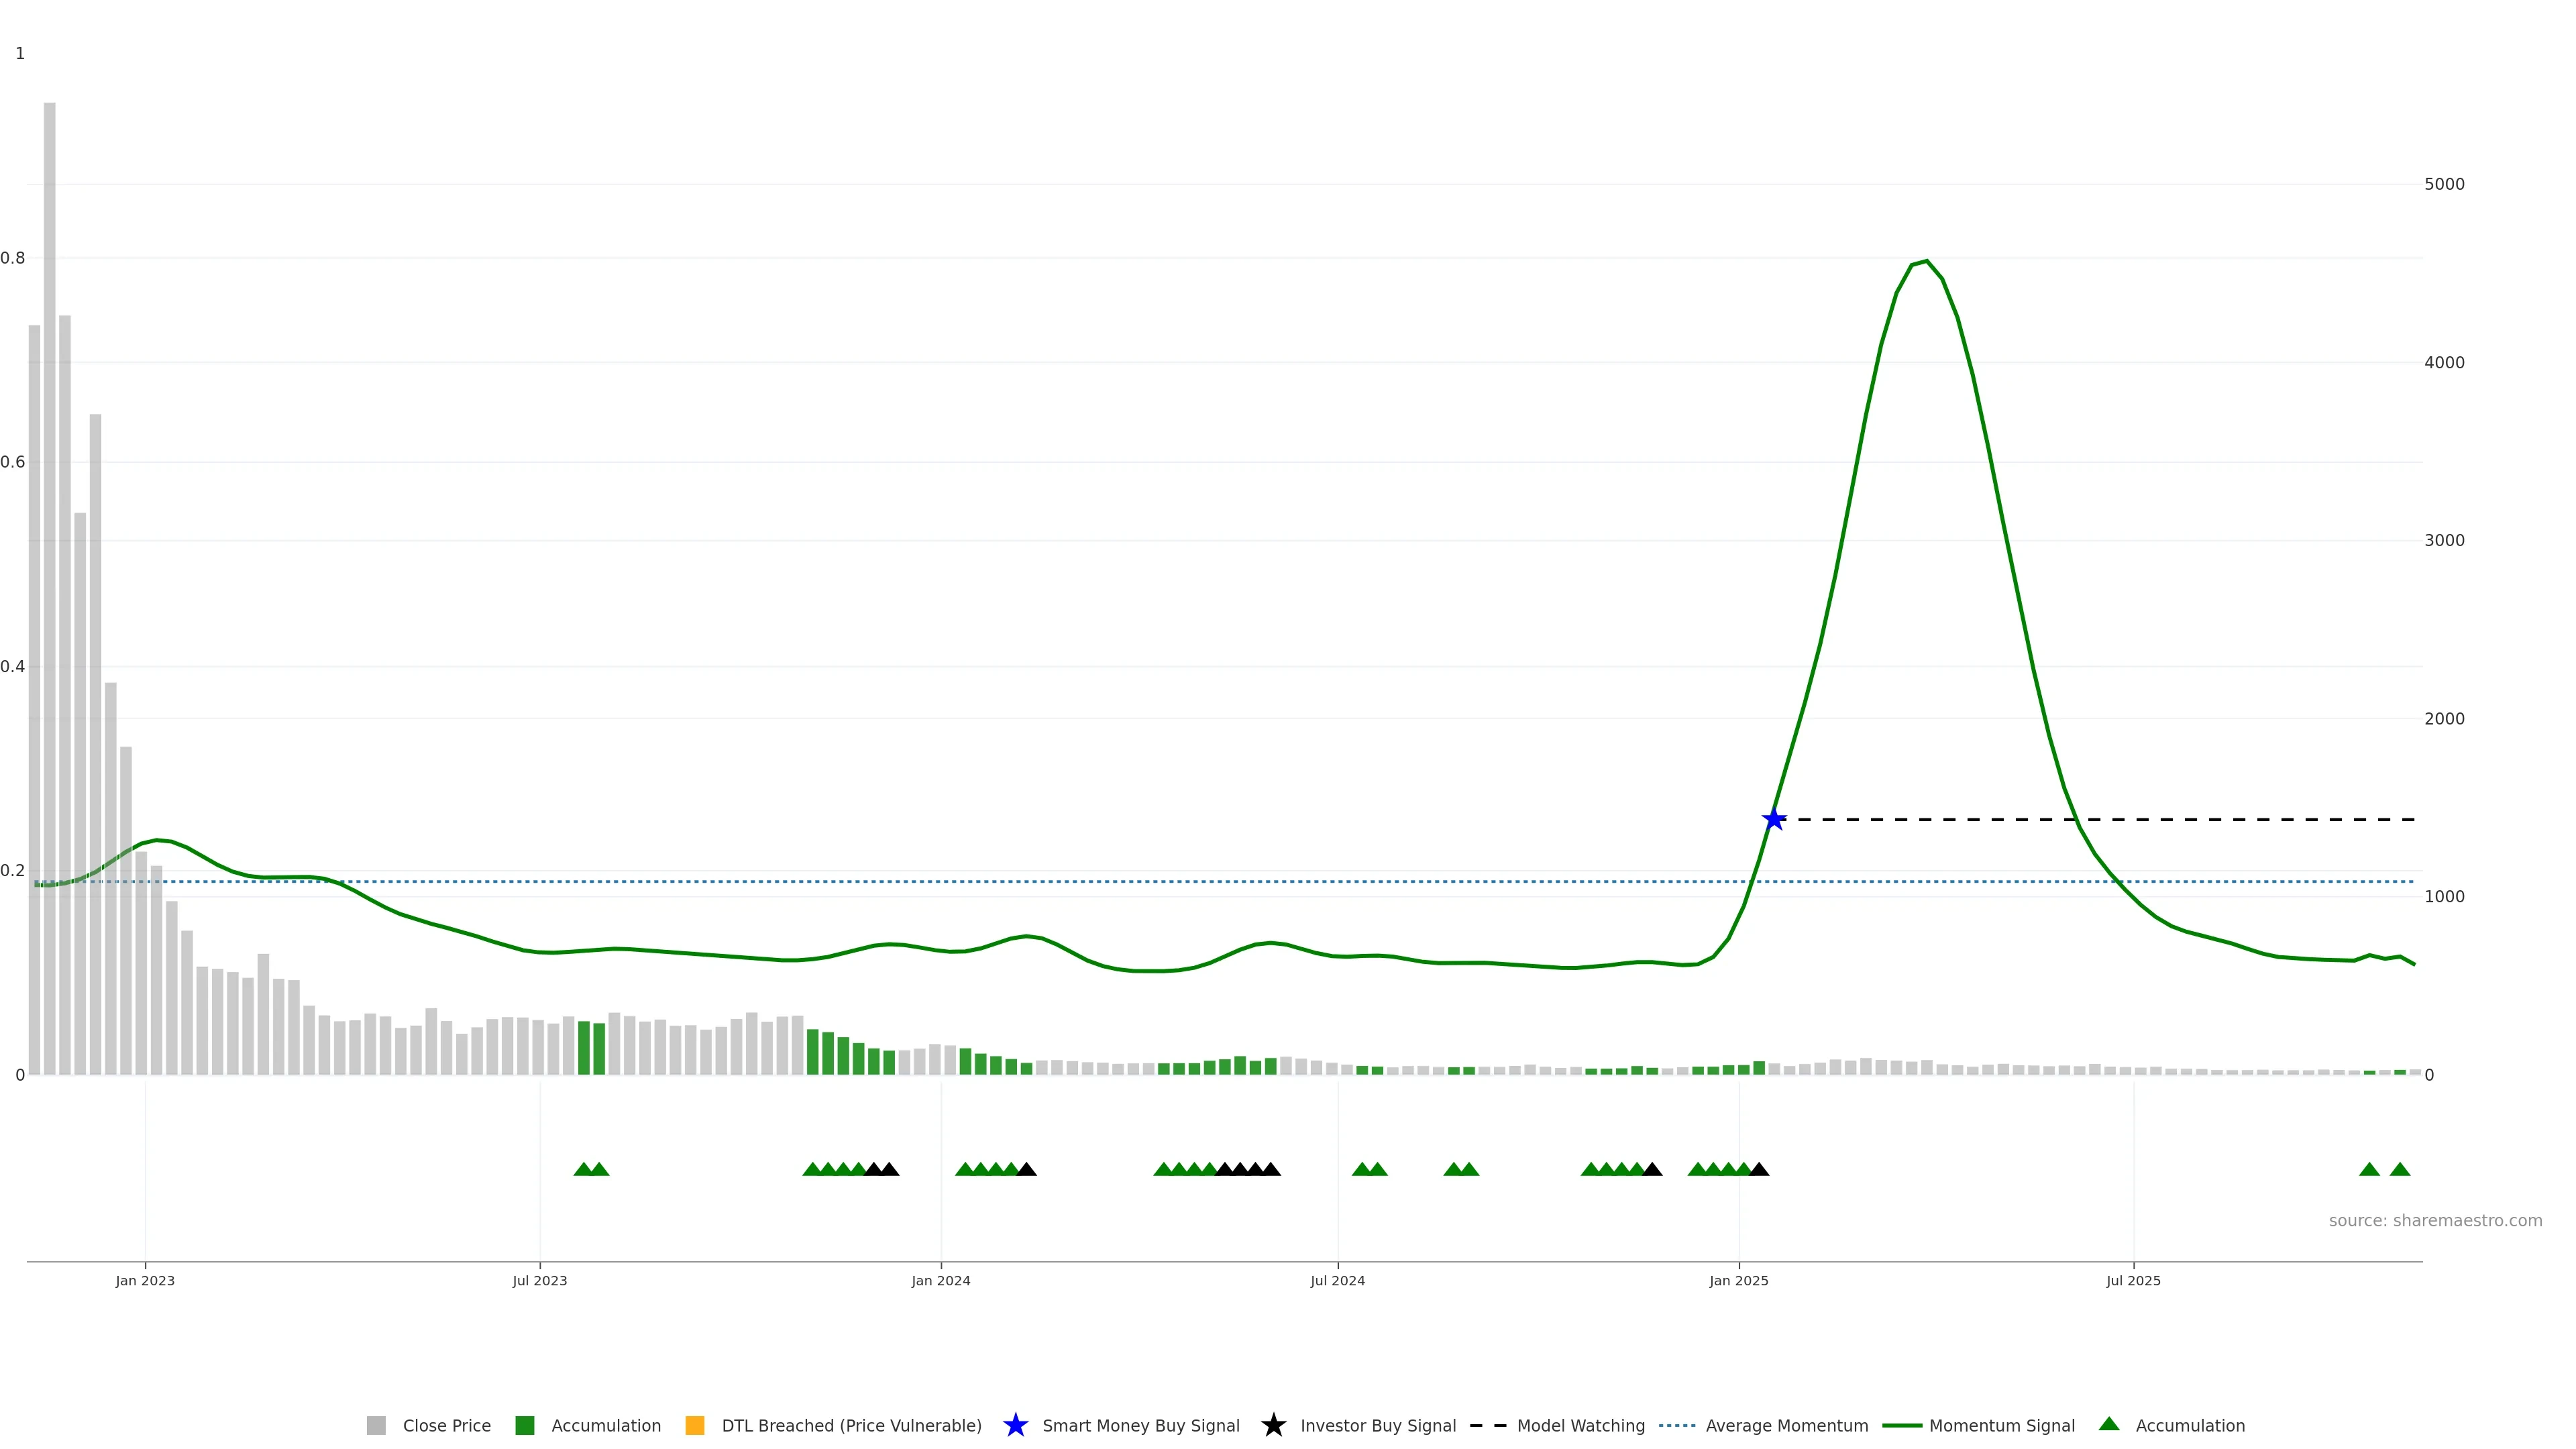The width and height of the screenshot is (2576, 1449).
Task: Toggle the Close Price legend label
Action: coord(446,1425)
